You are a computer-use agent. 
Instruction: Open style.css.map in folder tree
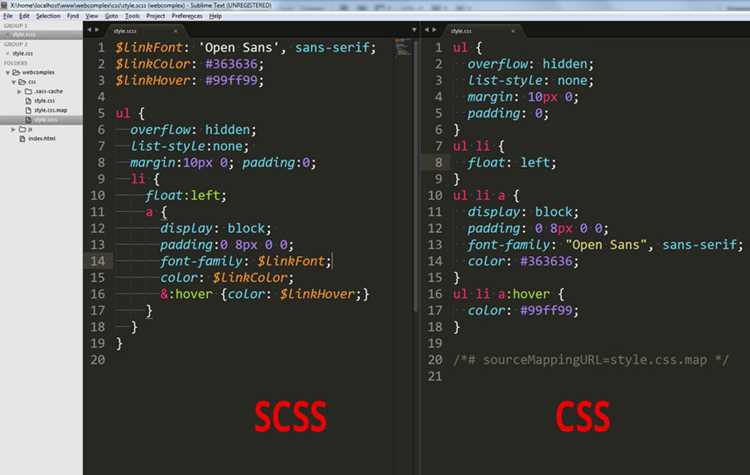51,110
